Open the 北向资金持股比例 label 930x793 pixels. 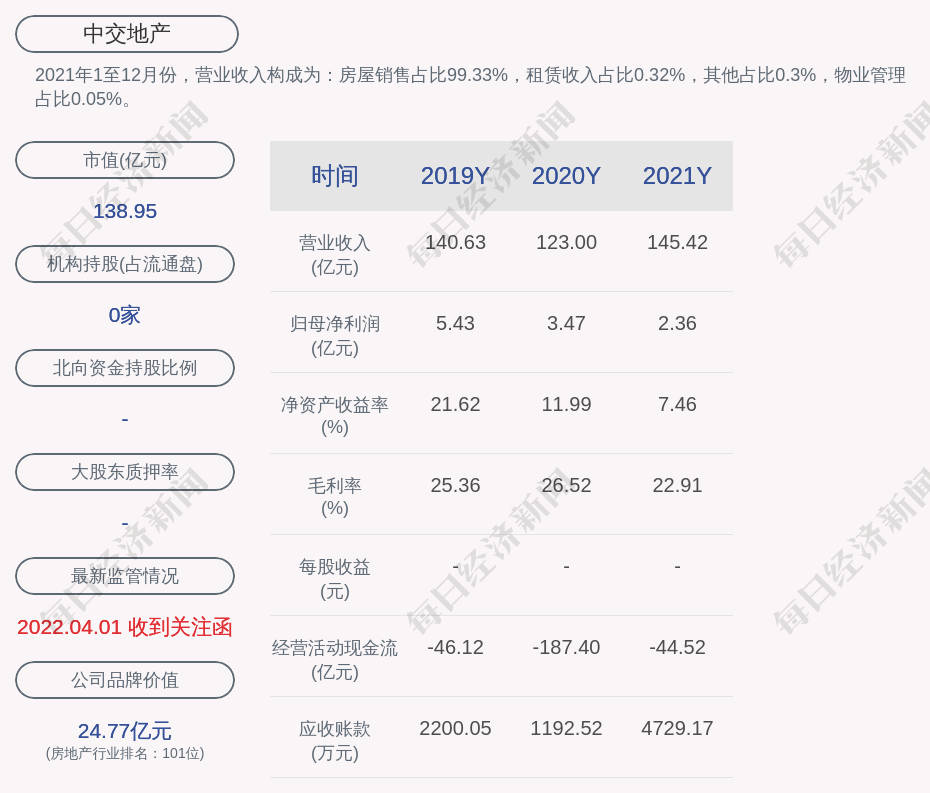coord(125,368)
